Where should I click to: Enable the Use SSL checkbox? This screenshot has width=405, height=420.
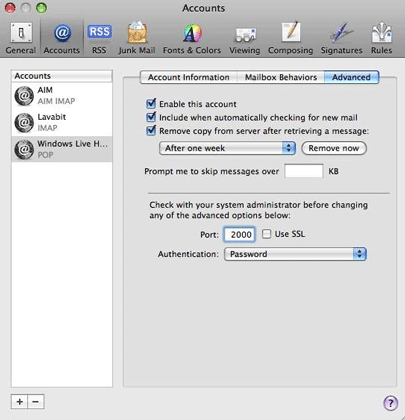(266, 234)
